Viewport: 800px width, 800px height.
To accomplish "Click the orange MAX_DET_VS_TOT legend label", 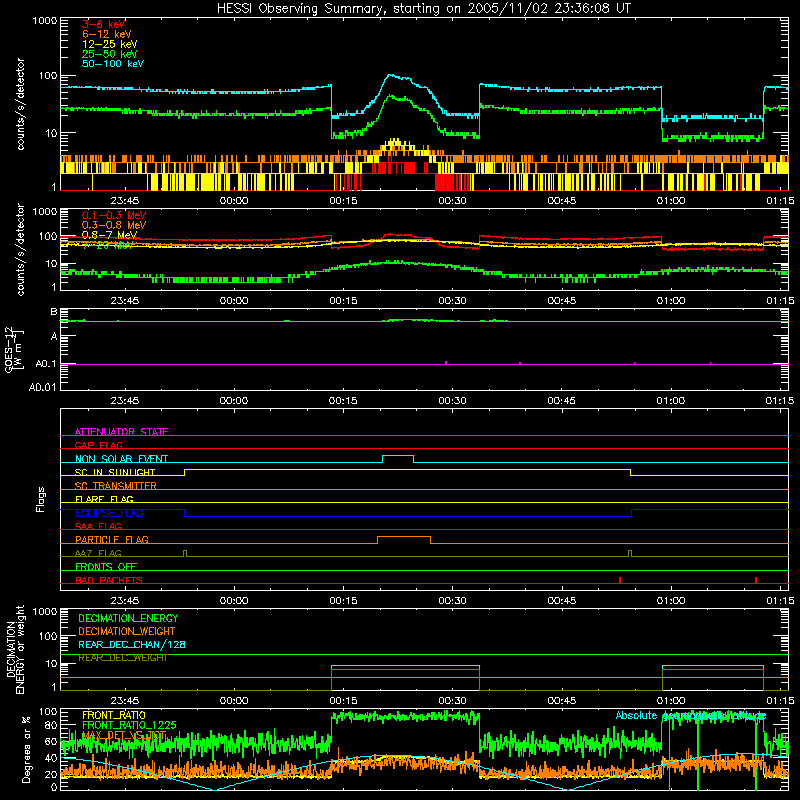I will pyautogui.click(x=124, y=735).
